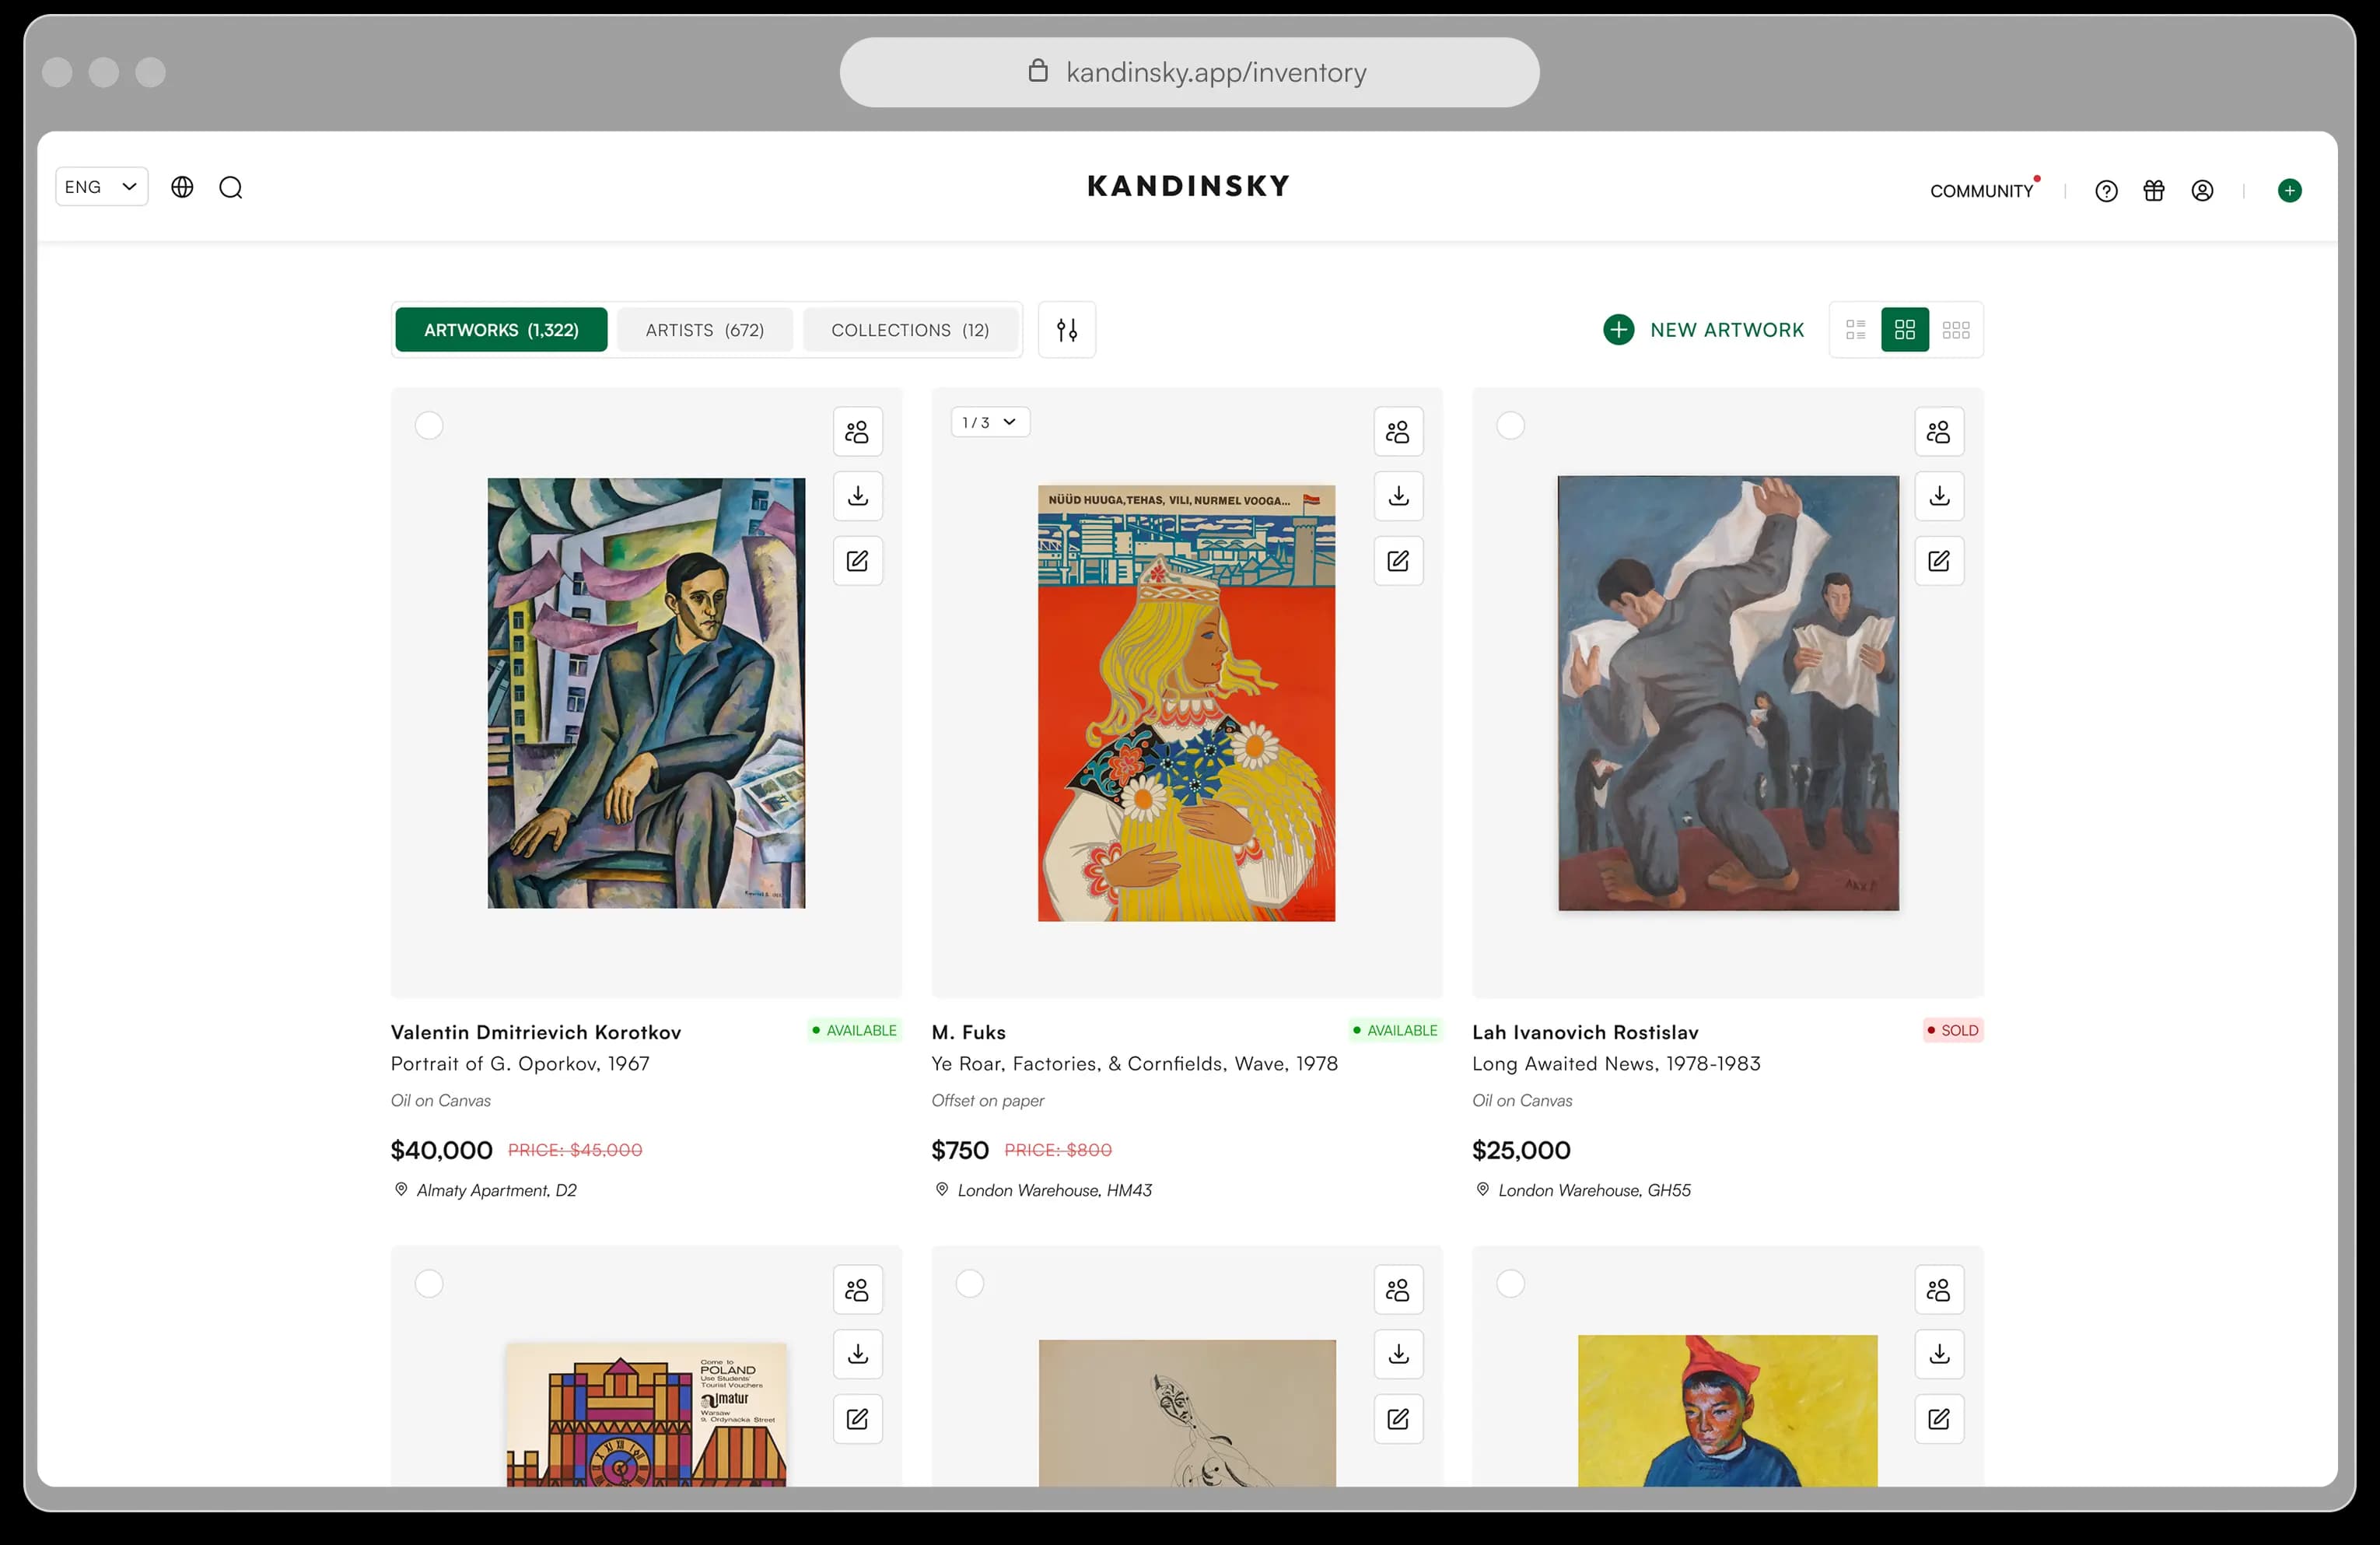Edit the Korotkov portrait artwork
The height and width of the screenshot is (1545, 2380).
(858, 561)
